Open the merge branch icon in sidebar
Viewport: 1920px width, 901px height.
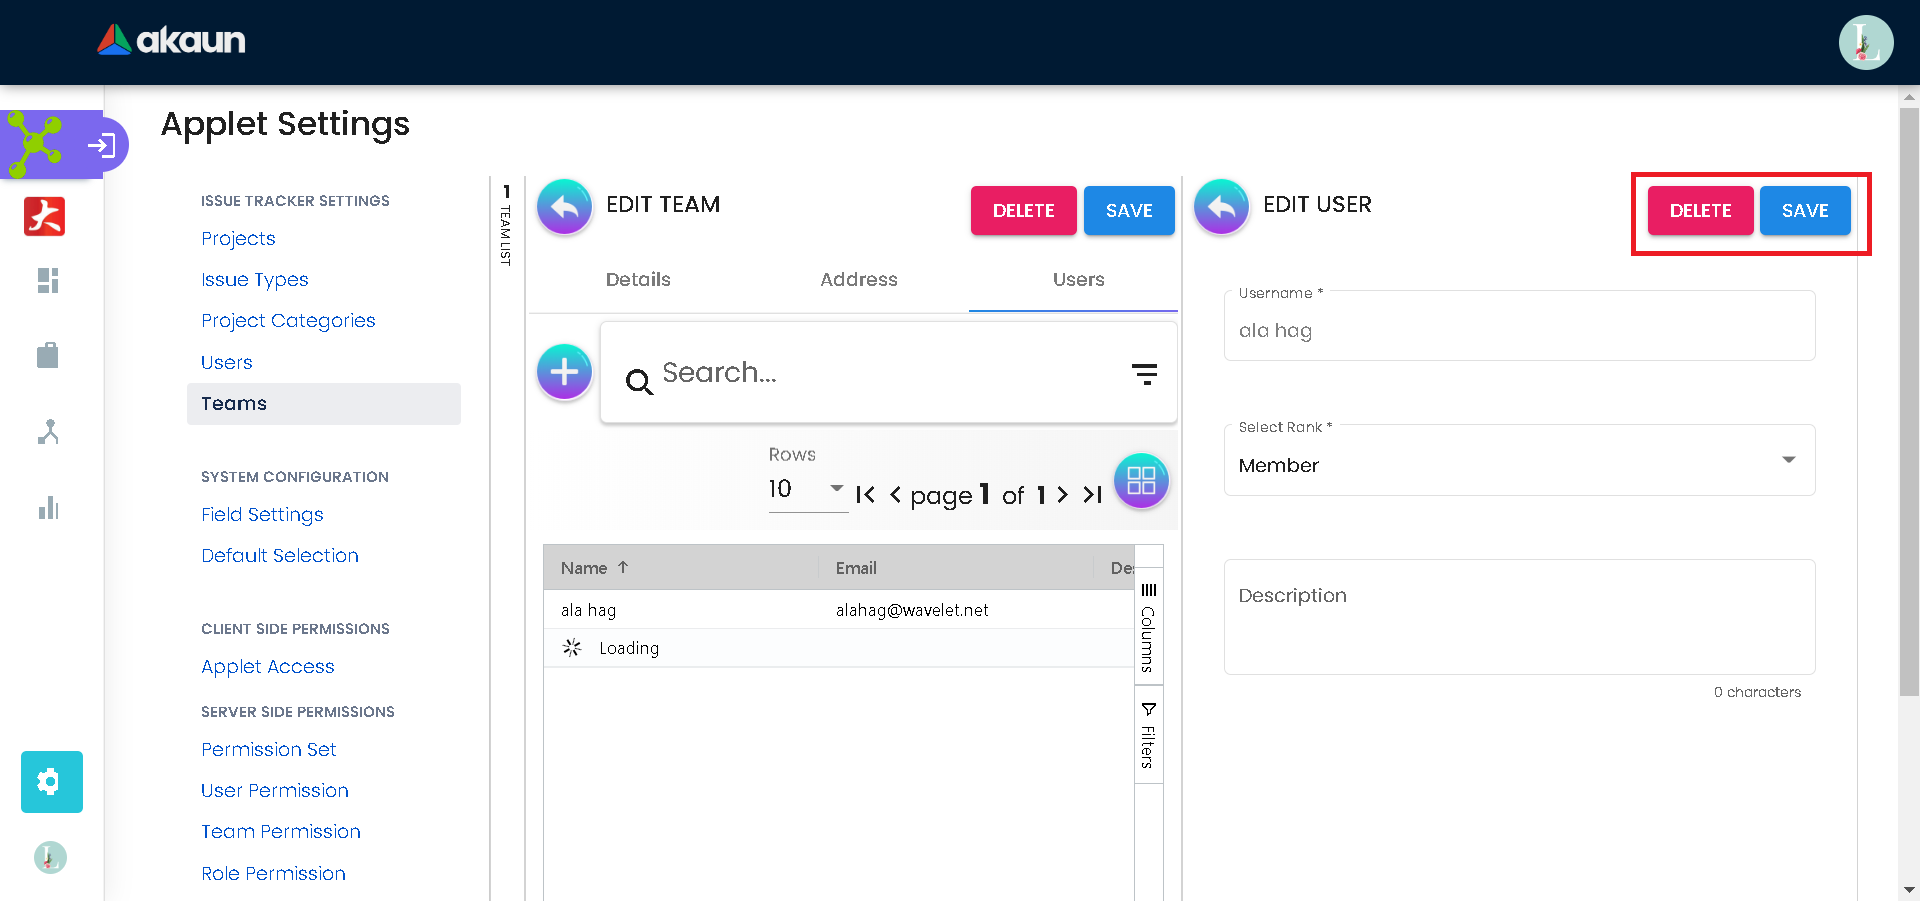[x=48, y=432]
